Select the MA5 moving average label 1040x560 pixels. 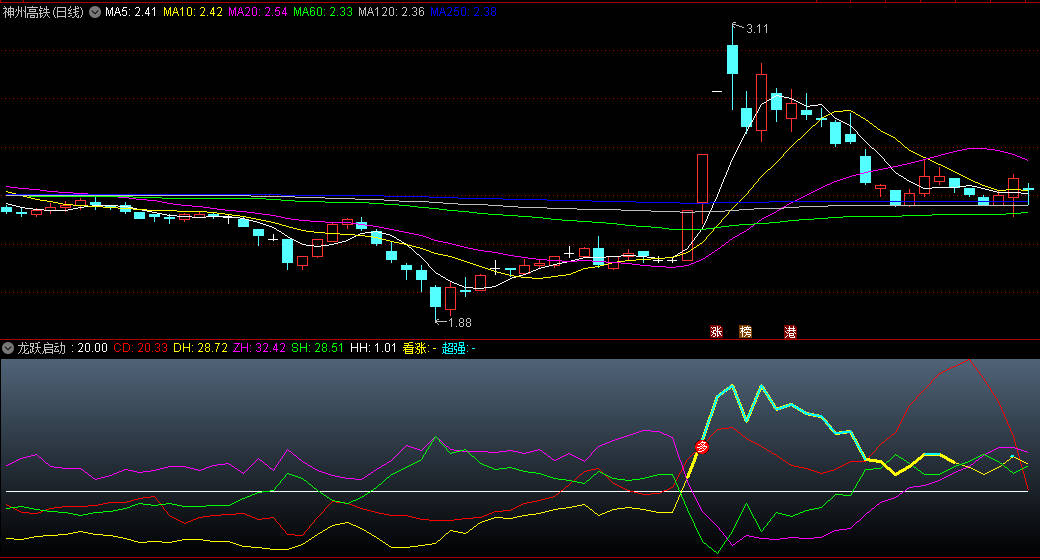tap(131, 12)
